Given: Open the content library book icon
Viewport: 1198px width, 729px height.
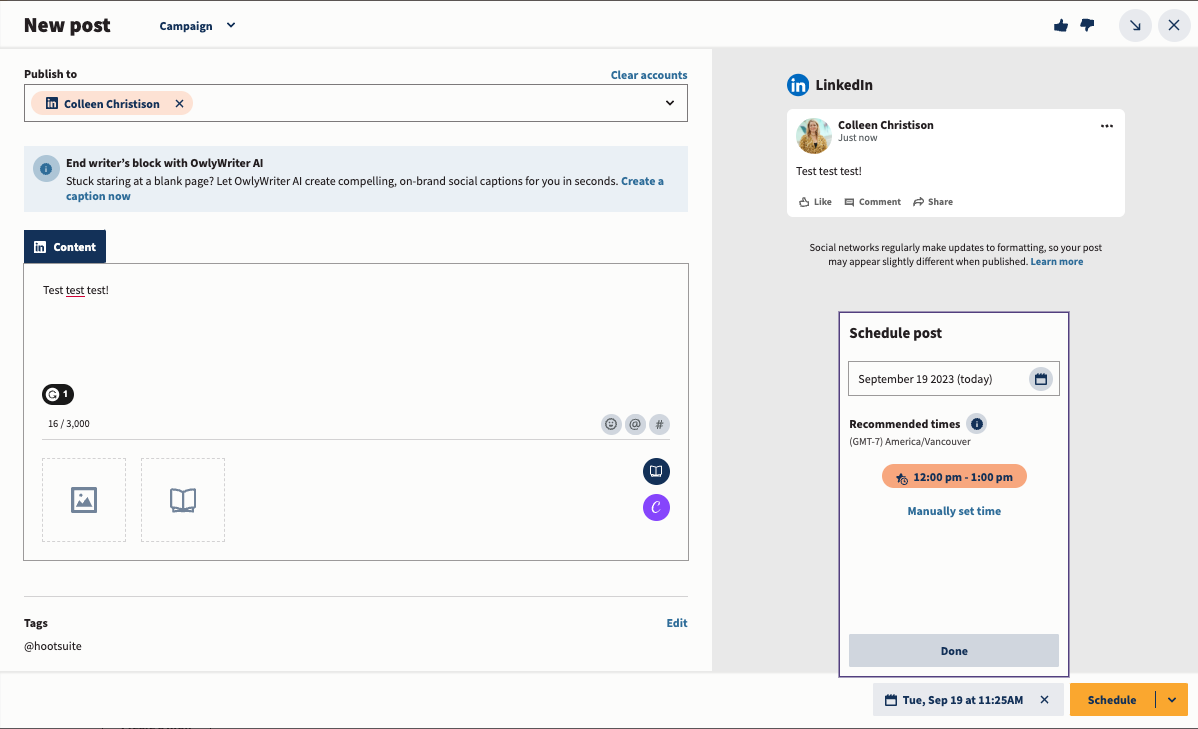Looking at the screenshot, I should tap(656, 472).
